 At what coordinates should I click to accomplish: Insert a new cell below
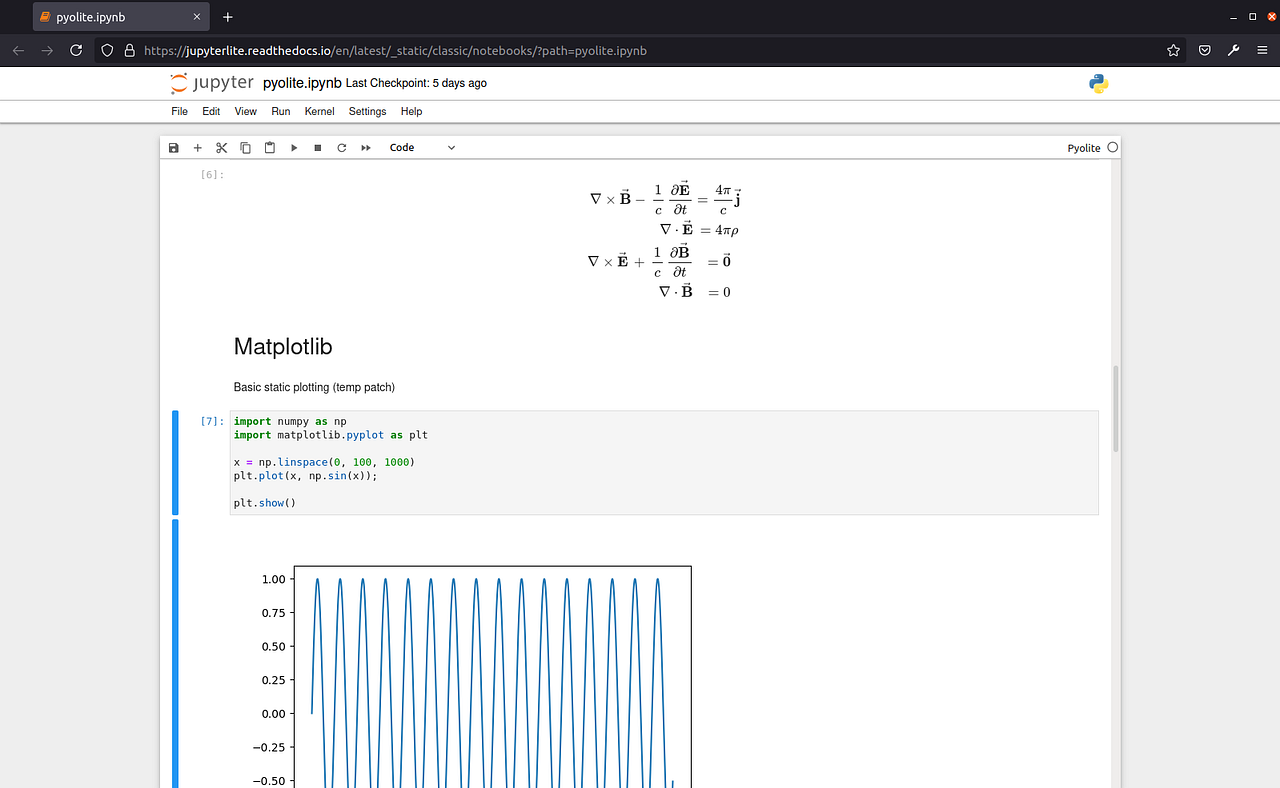197,147
